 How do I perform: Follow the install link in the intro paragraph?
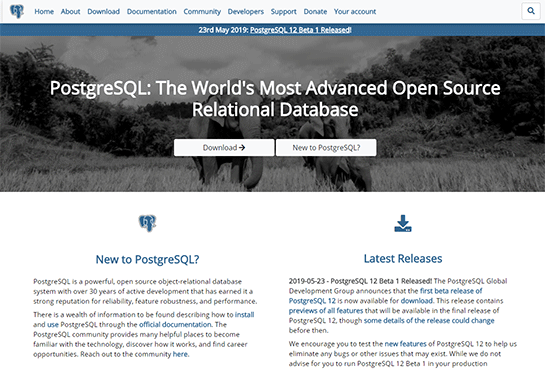245,314
